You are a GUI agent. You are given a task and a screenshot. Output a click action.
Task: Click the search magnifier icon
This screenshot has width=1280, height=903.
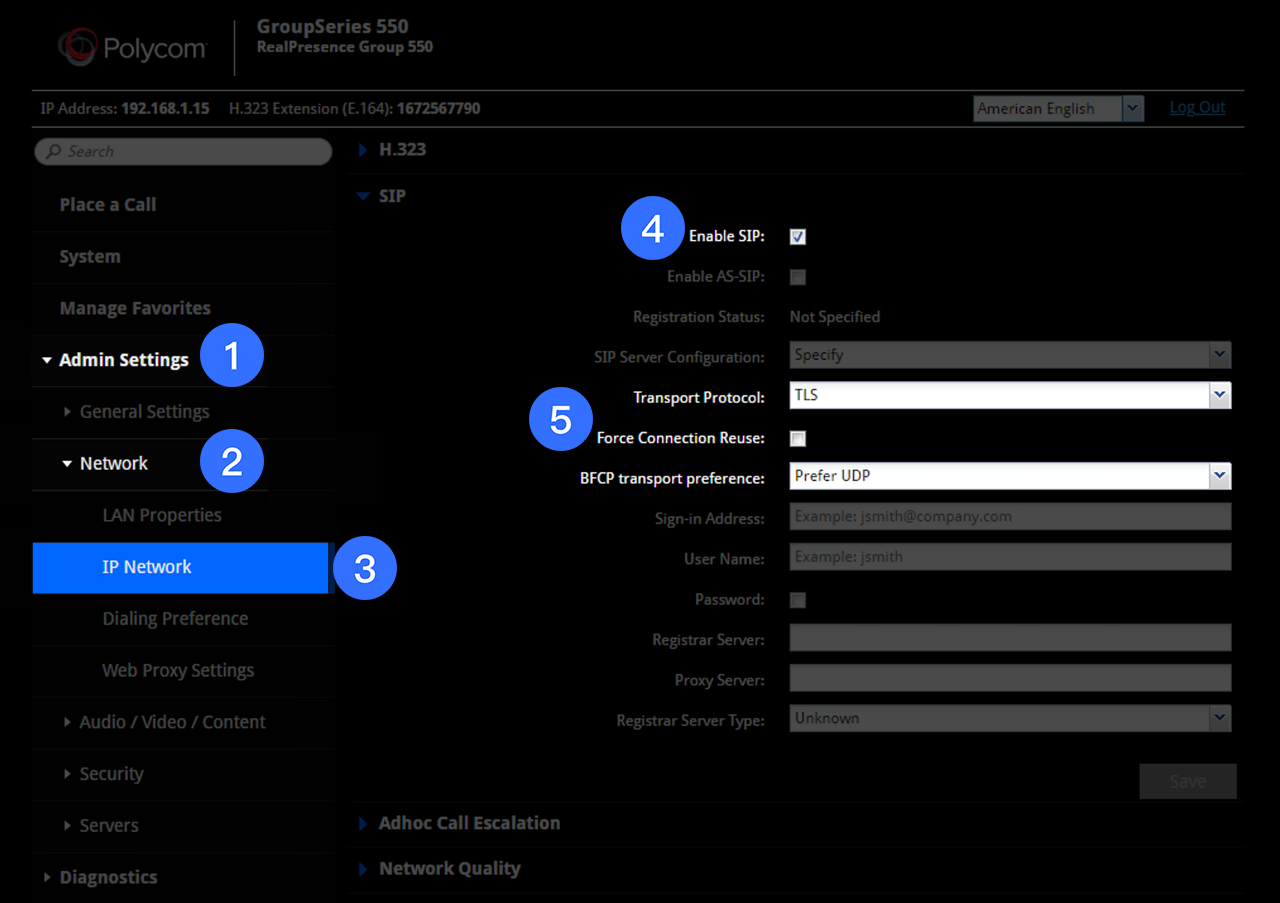coord(54,152)
